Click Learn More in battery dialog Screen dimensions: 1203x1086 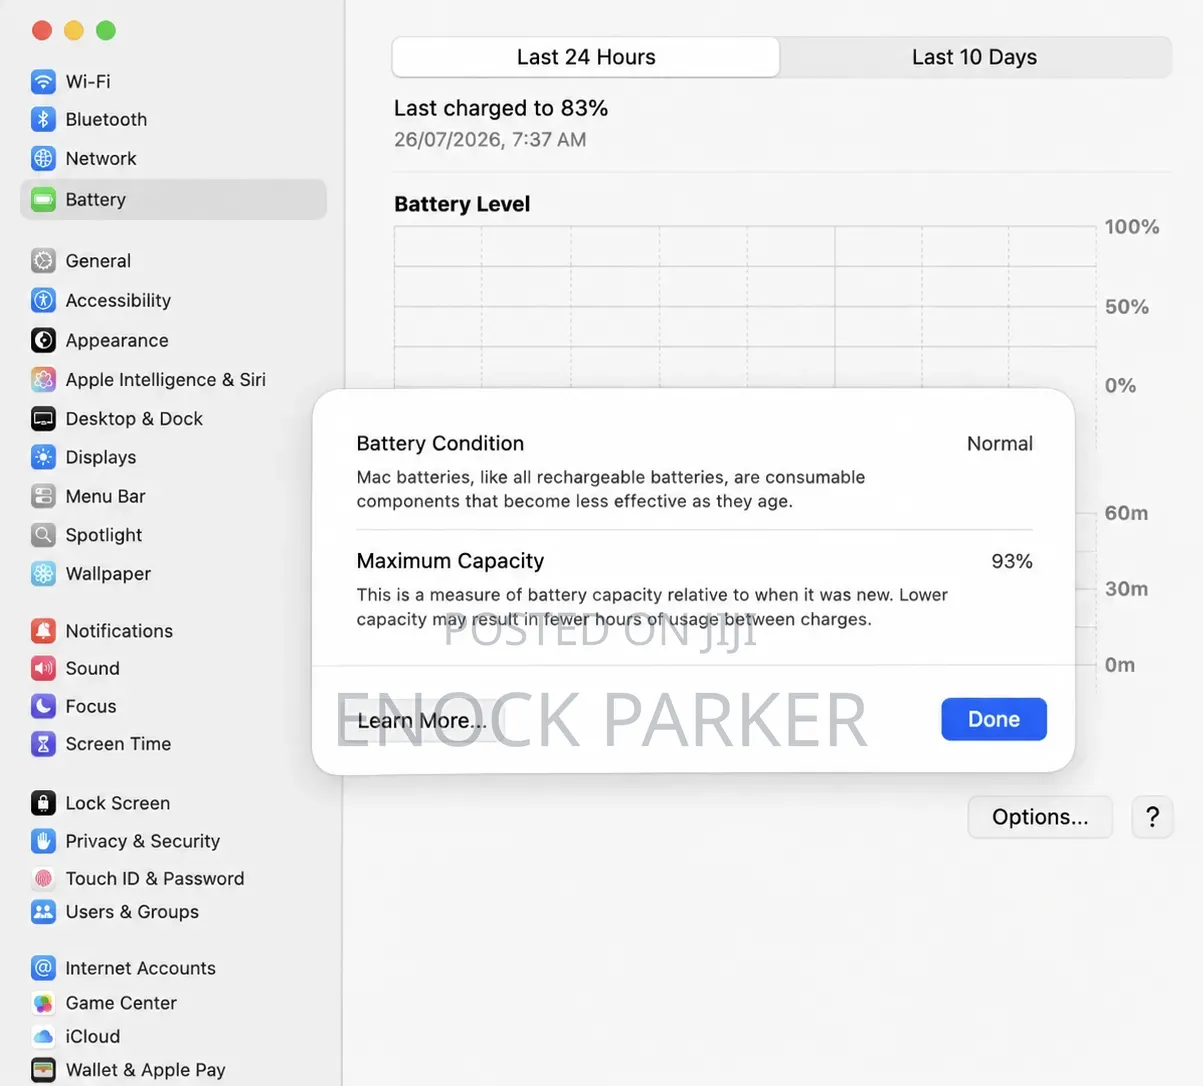(x=421, y=720)
